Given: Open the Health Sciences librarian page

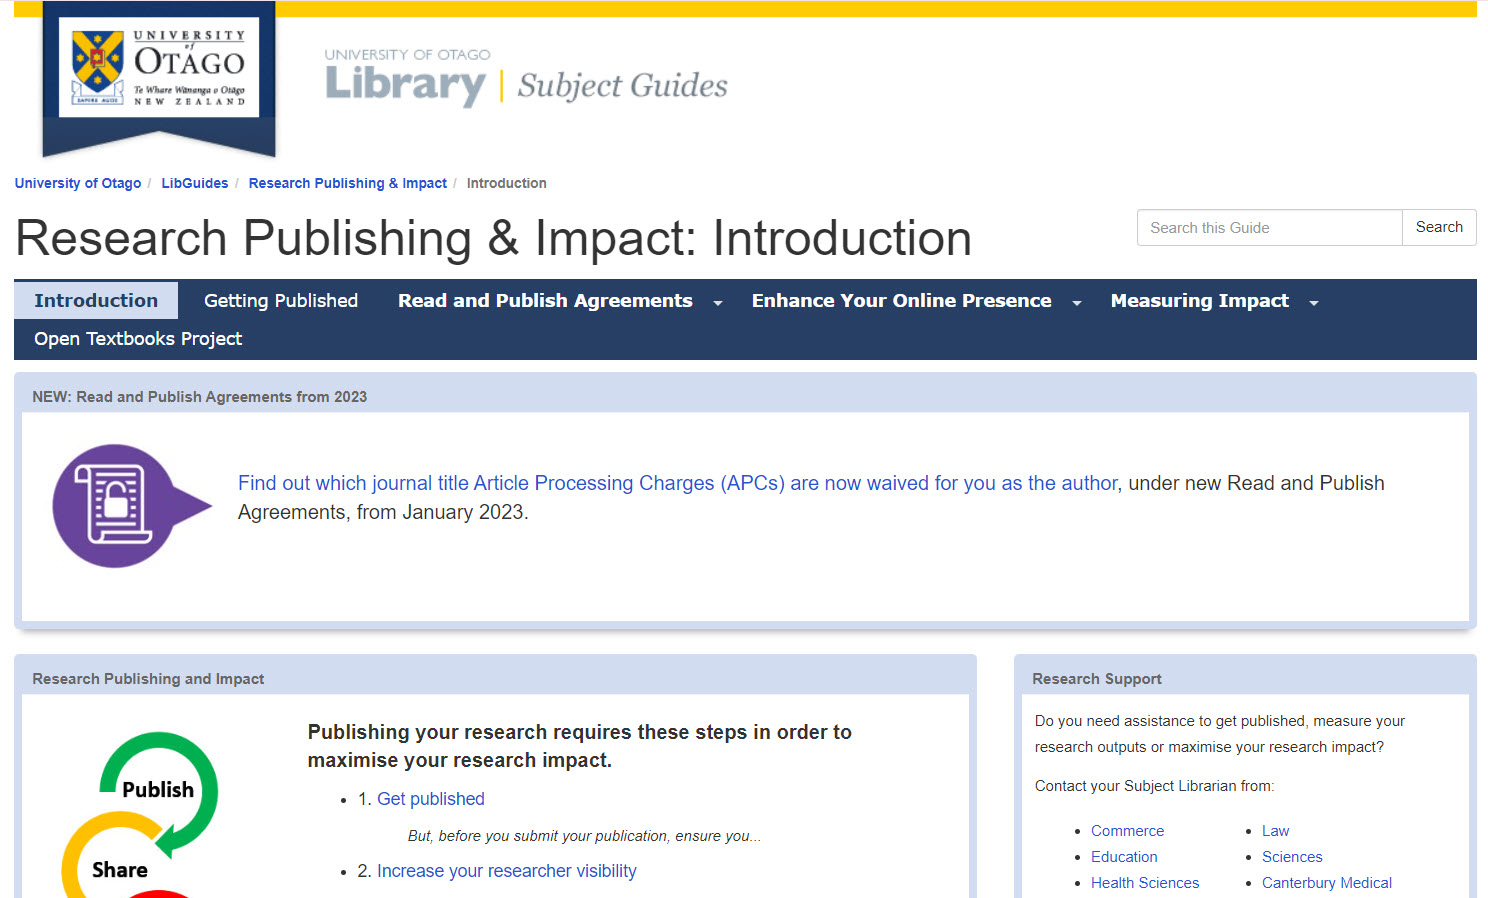Looking at the screenshot, I should coord(1145,883).
